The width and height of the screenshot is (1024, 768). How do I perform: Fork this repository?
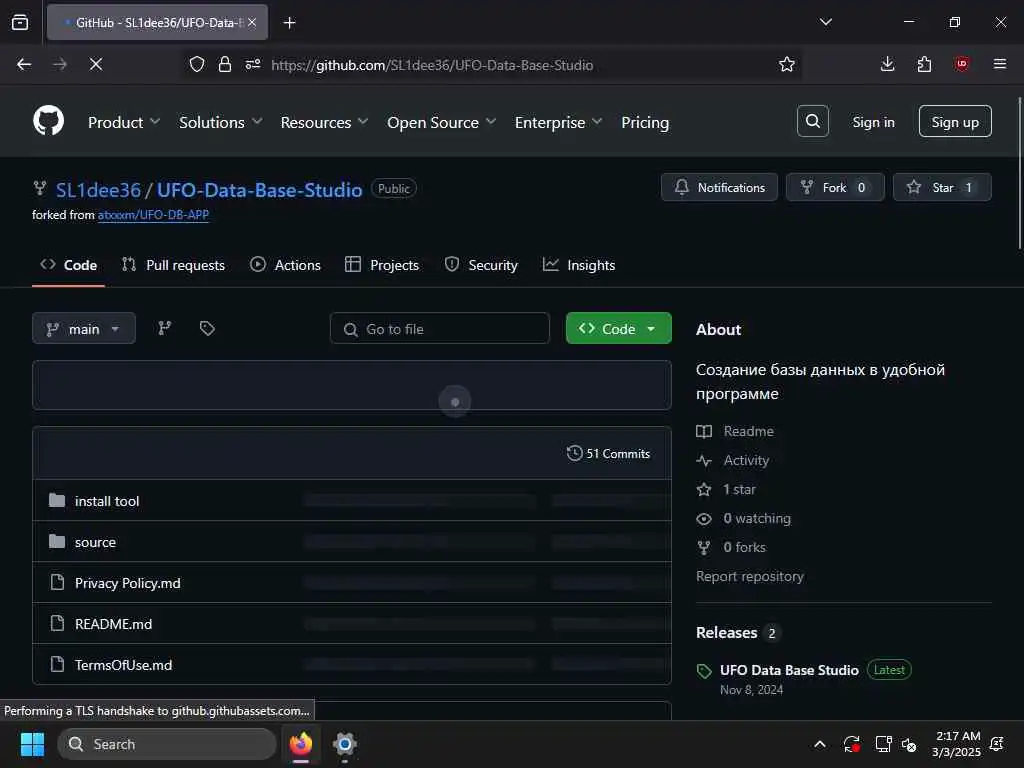click(x=835, y=187)
